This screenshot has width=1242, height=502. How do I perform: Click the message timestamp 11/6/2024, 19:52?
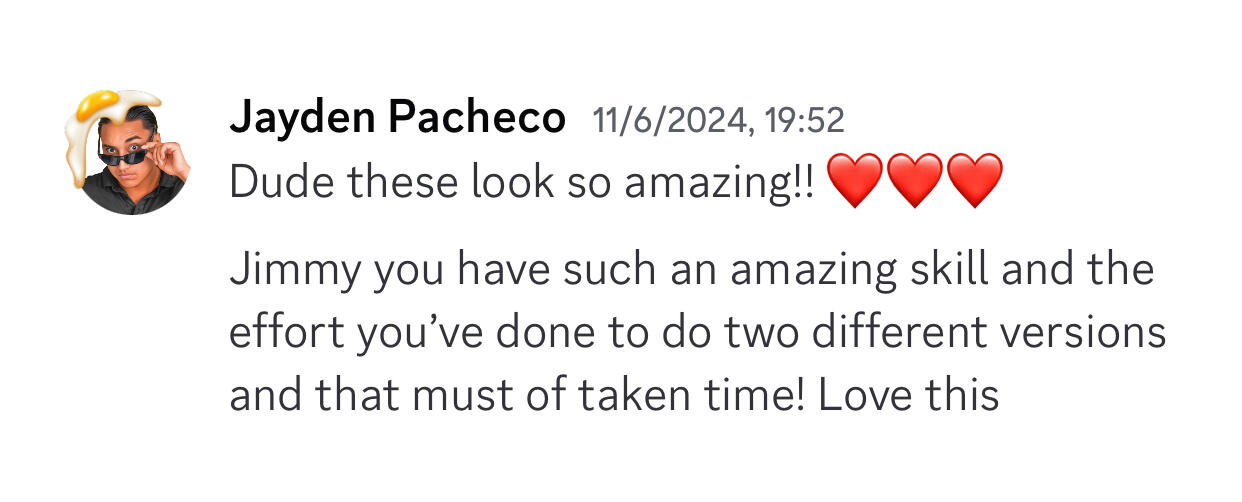tap(719, 121)
